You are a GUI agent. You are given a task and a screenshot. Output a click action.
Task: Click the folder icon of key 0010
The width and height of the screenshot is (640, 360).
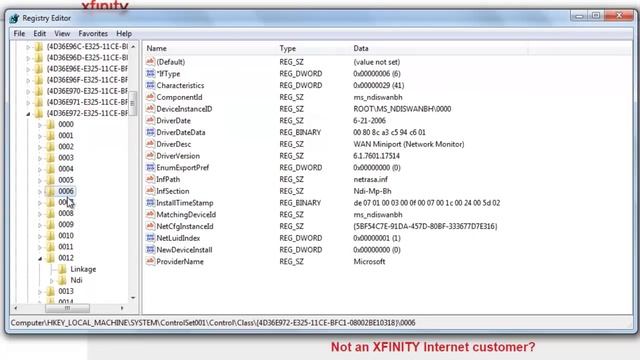pos(51,236)
